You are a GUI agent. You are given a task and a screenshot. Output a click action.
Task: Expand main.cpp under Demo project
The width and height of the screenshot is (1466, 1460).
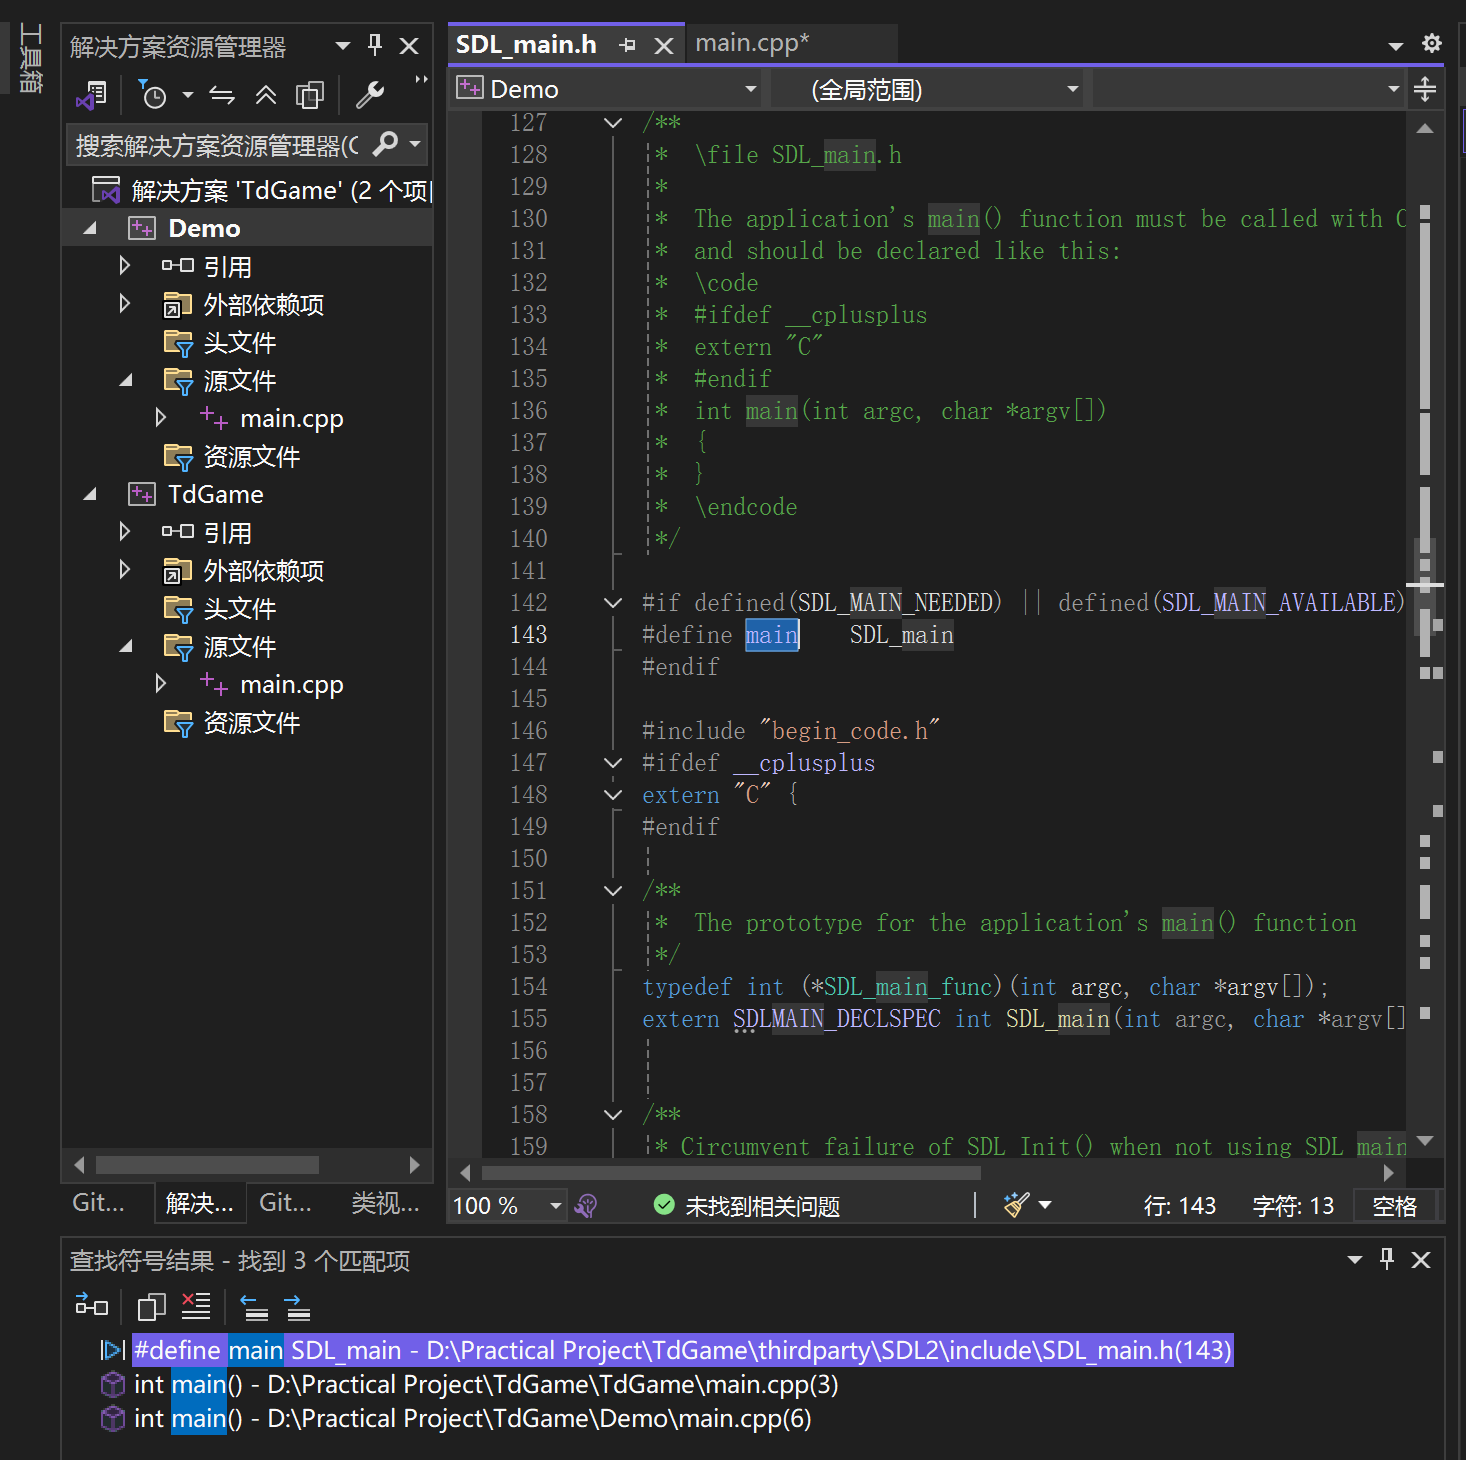click(160, 418)
